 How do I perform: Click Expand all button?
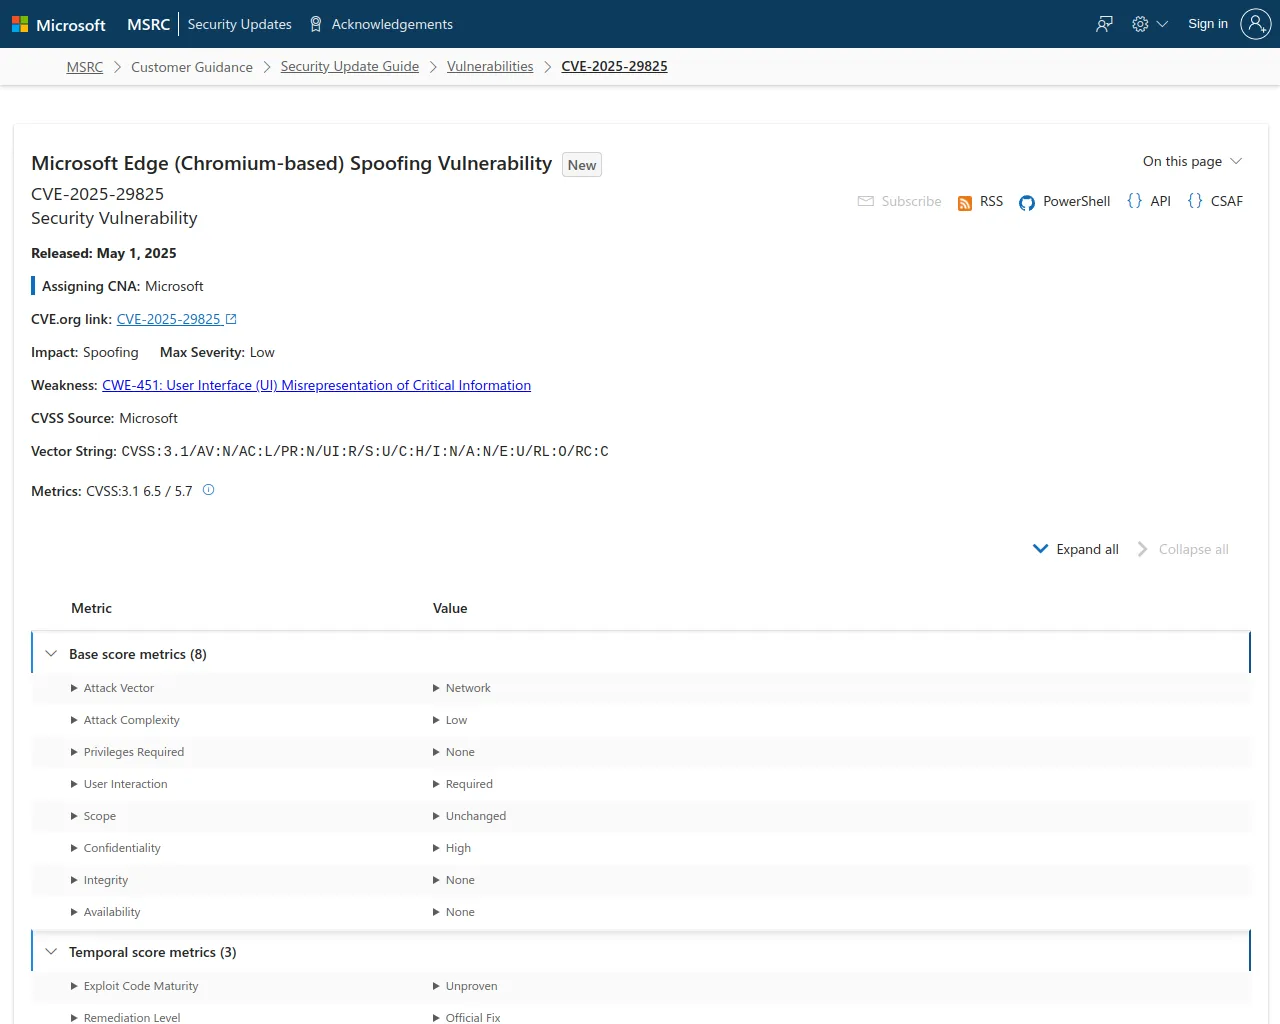point(1076,549)
